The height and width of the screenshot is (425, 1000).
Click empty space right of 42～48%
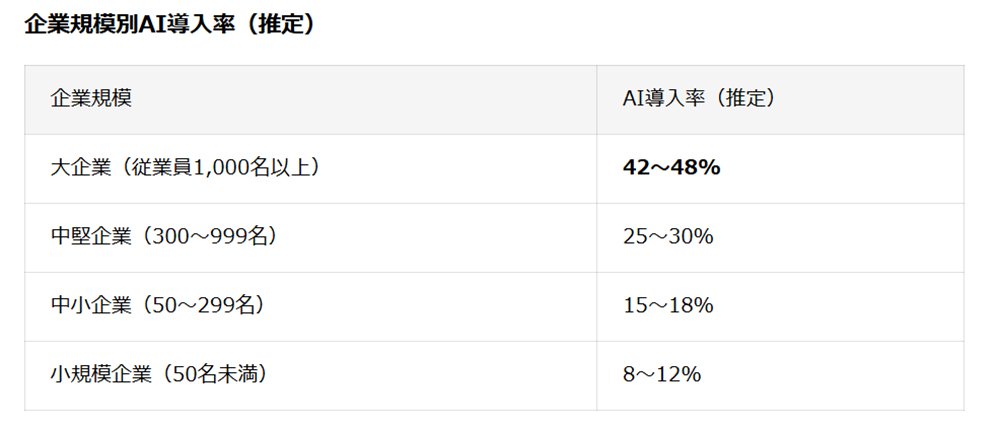pos(842,168)
